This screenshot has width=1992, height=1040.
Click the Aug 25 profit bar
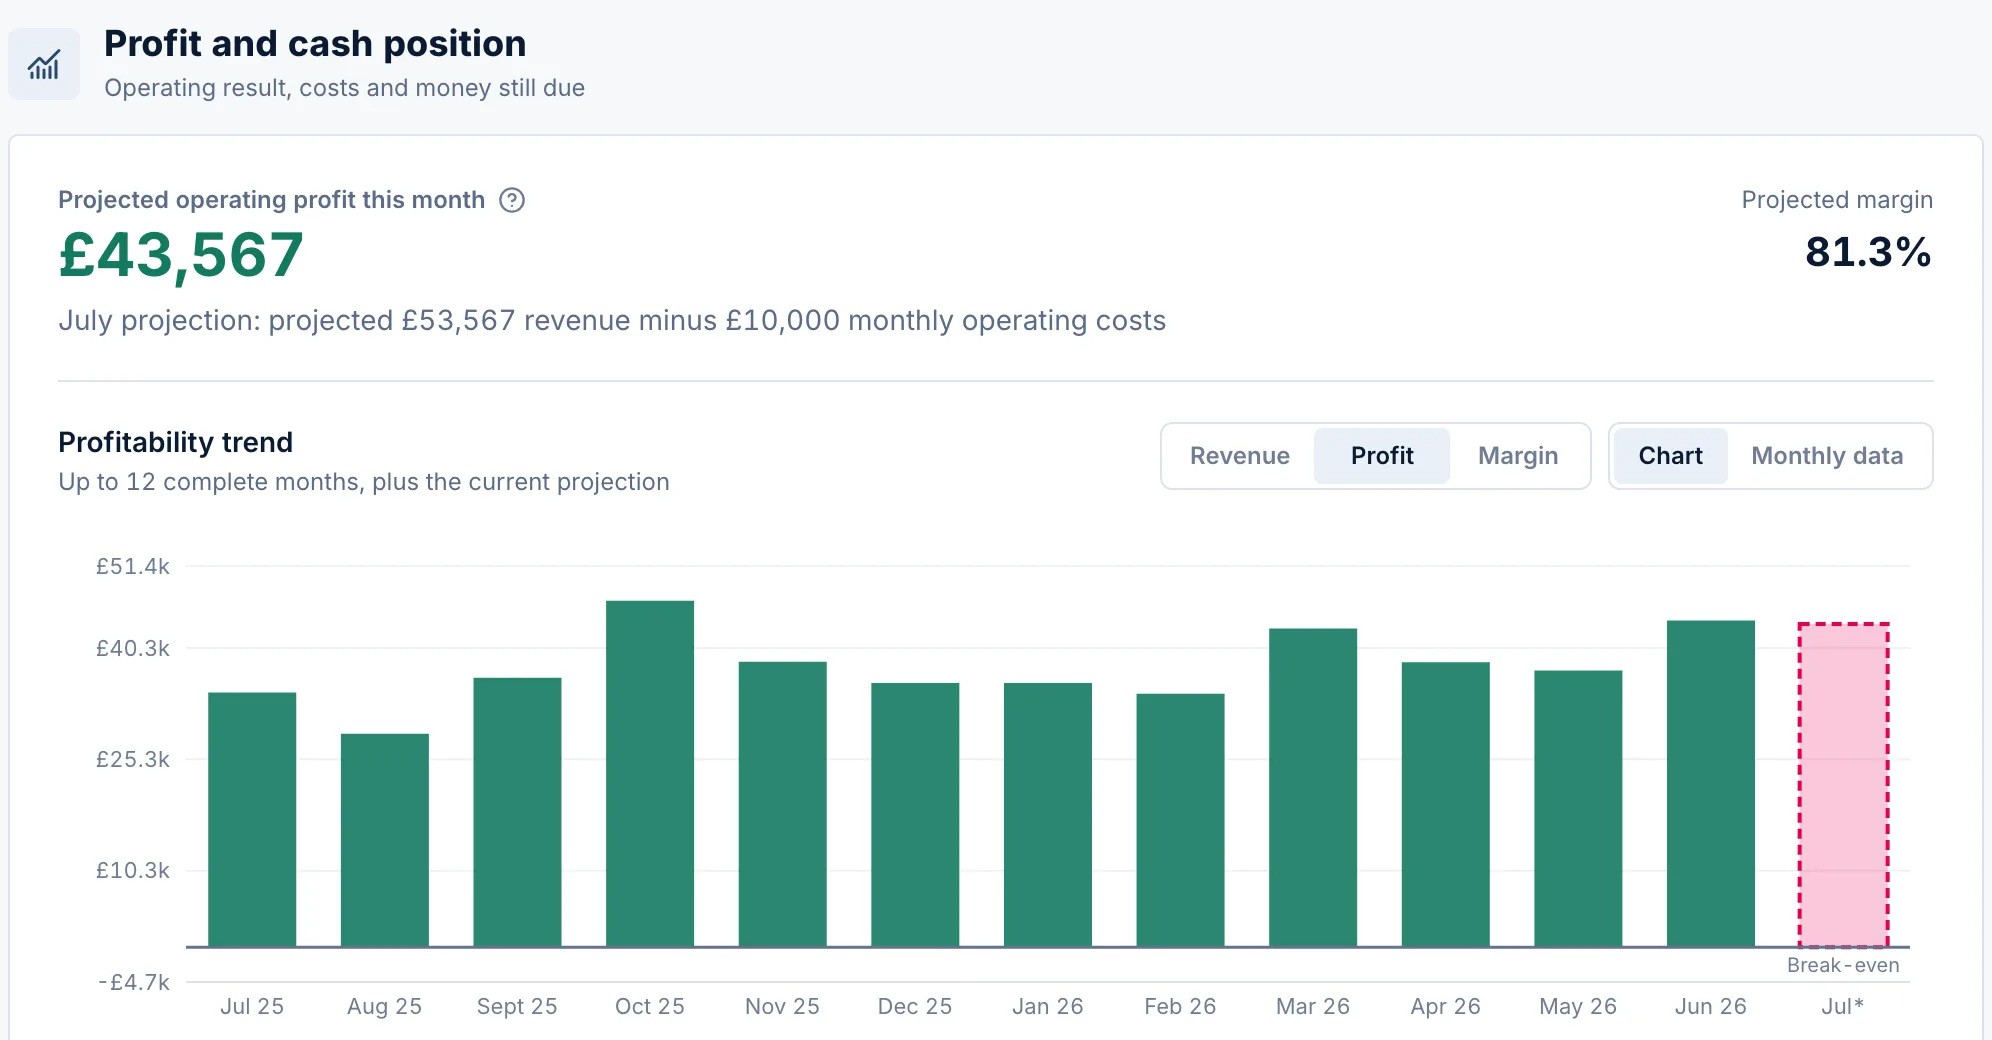click(x=385, y=840)
